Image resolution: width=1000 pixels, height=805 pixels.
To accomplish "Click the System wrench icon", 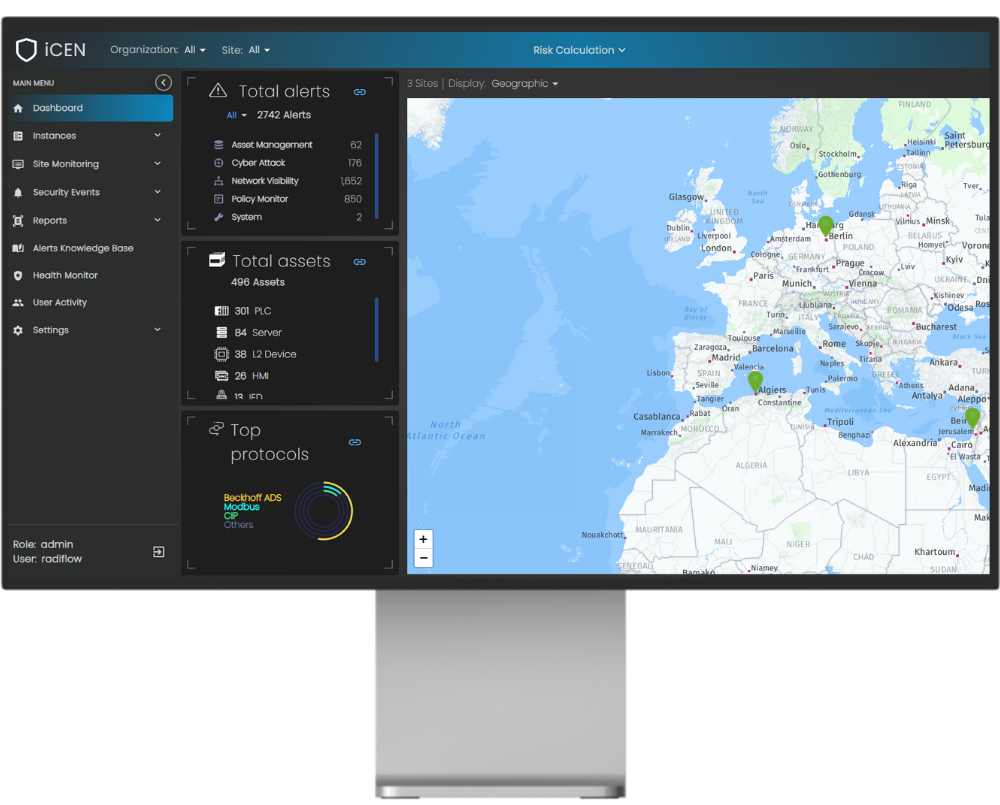I will (x=219, y=217).
